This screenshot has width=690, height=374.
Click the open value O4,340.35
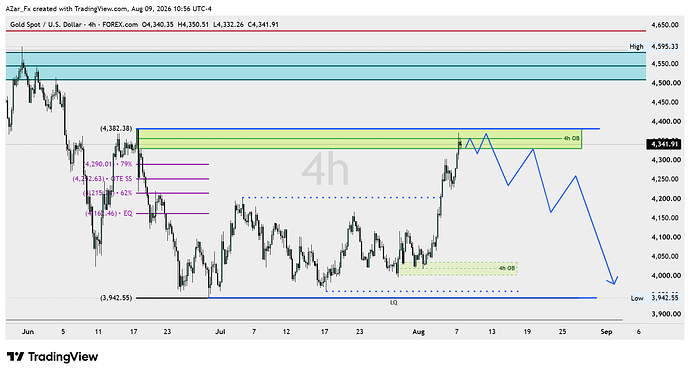coord(158,25)
